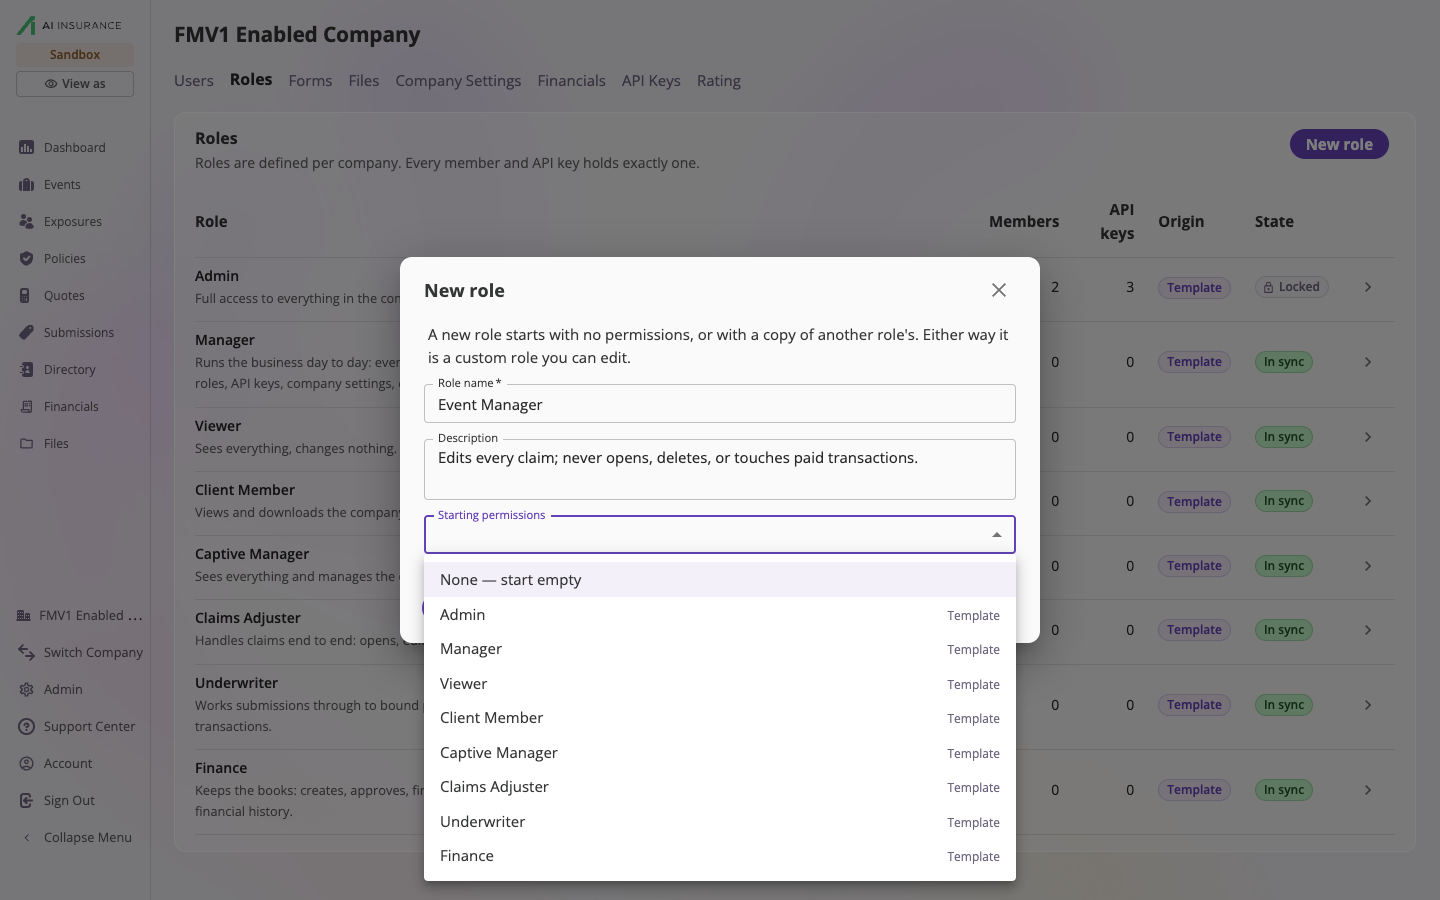Switch to the Files tab

pos(364,81)
